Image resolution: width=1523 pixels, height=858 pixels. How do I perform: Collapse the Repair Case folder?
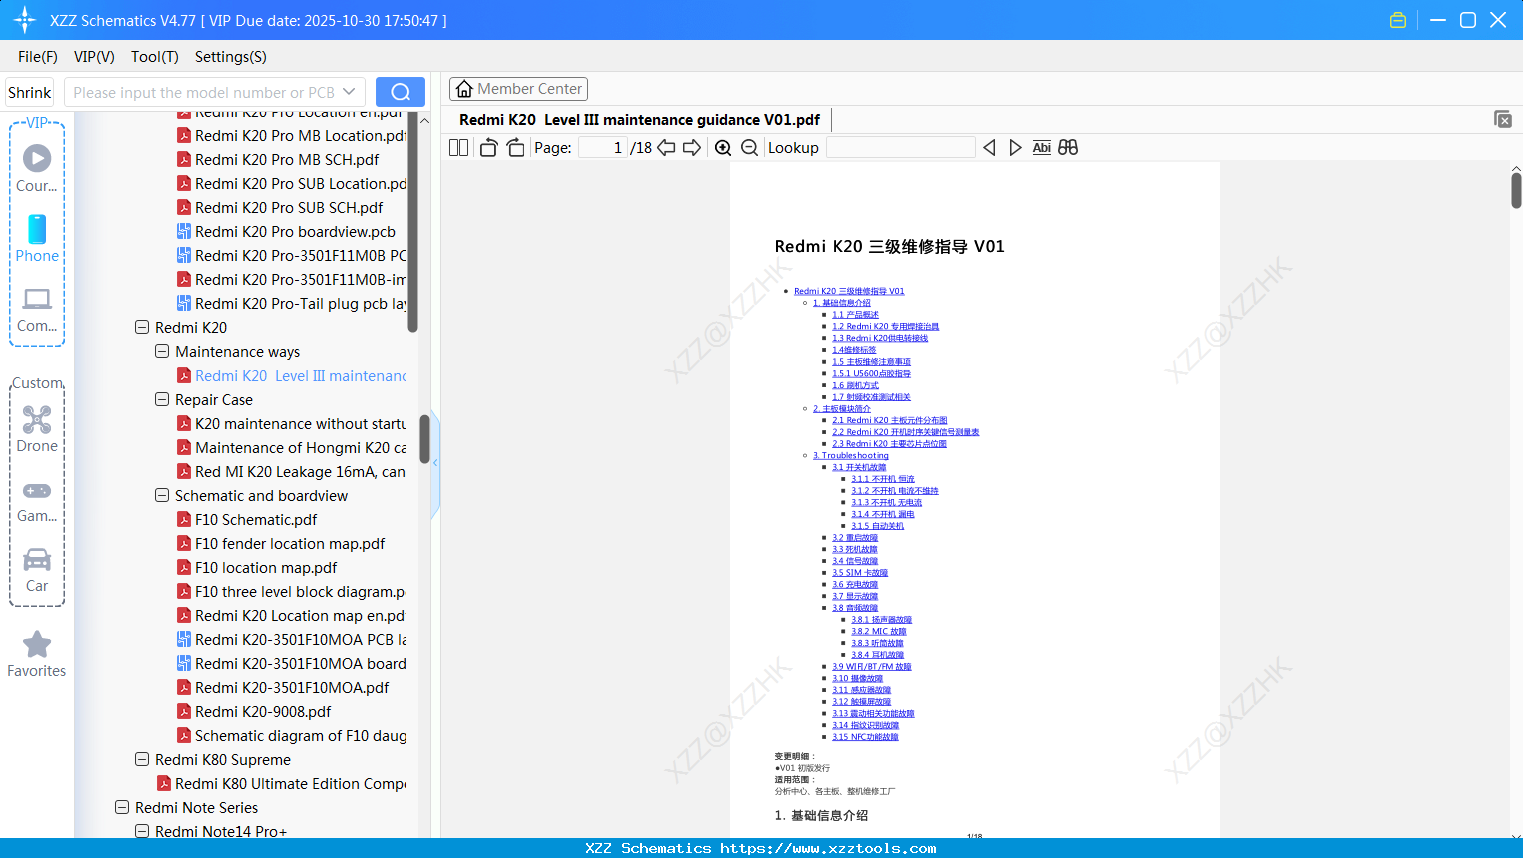(x=162, y=399)
